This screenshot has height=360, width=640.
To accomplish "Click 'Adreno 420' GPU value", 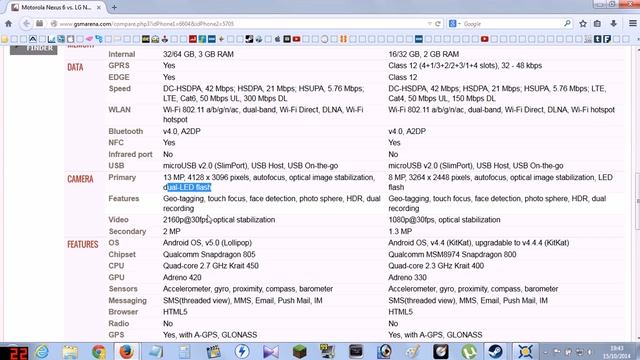I will click(182, 278).
